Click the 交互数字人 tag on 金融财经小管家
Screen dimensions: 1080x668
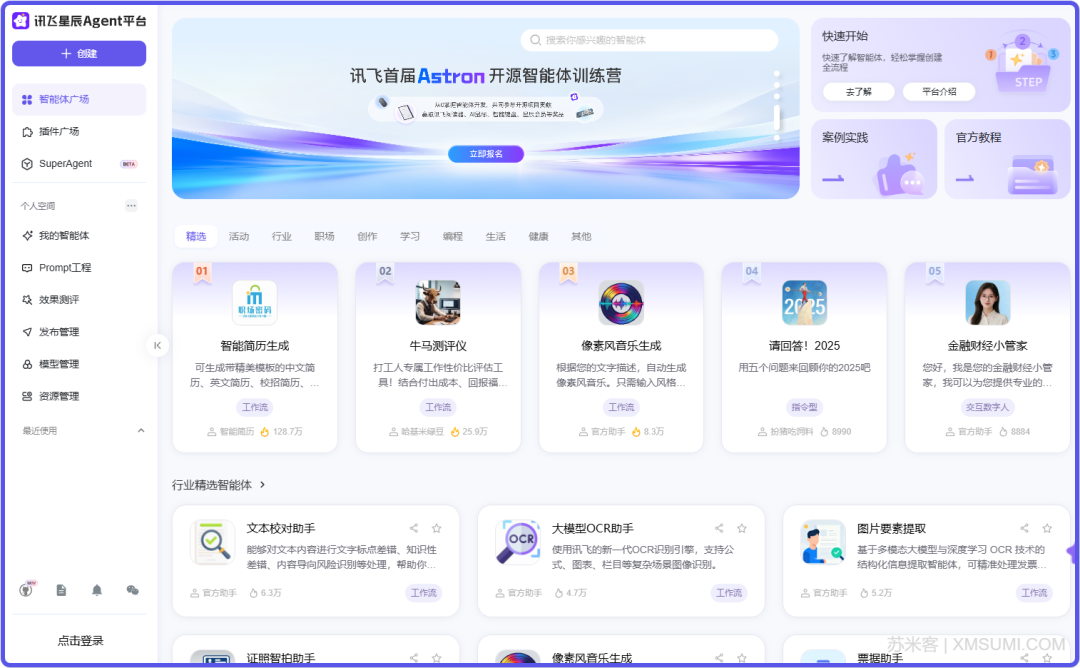point(987,407)
